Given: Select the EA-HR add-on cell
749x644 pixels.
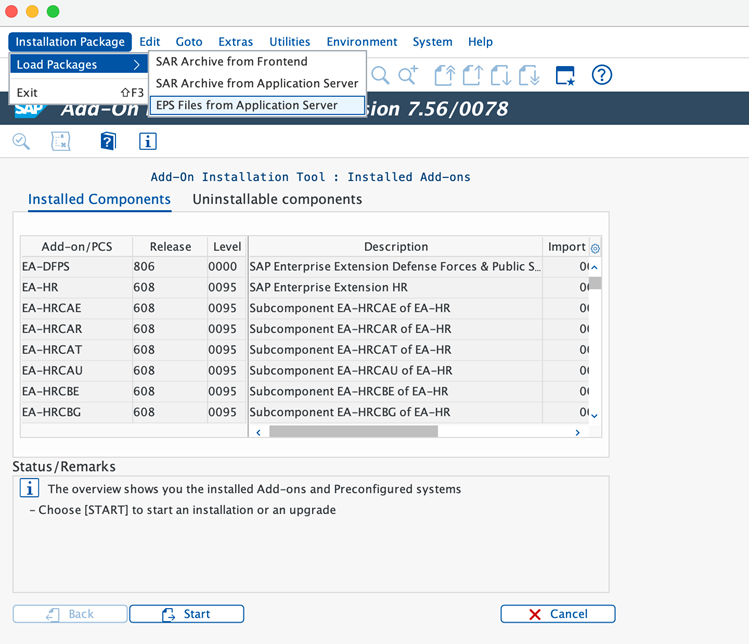Looking at the screenshot, I should point(76,288).
